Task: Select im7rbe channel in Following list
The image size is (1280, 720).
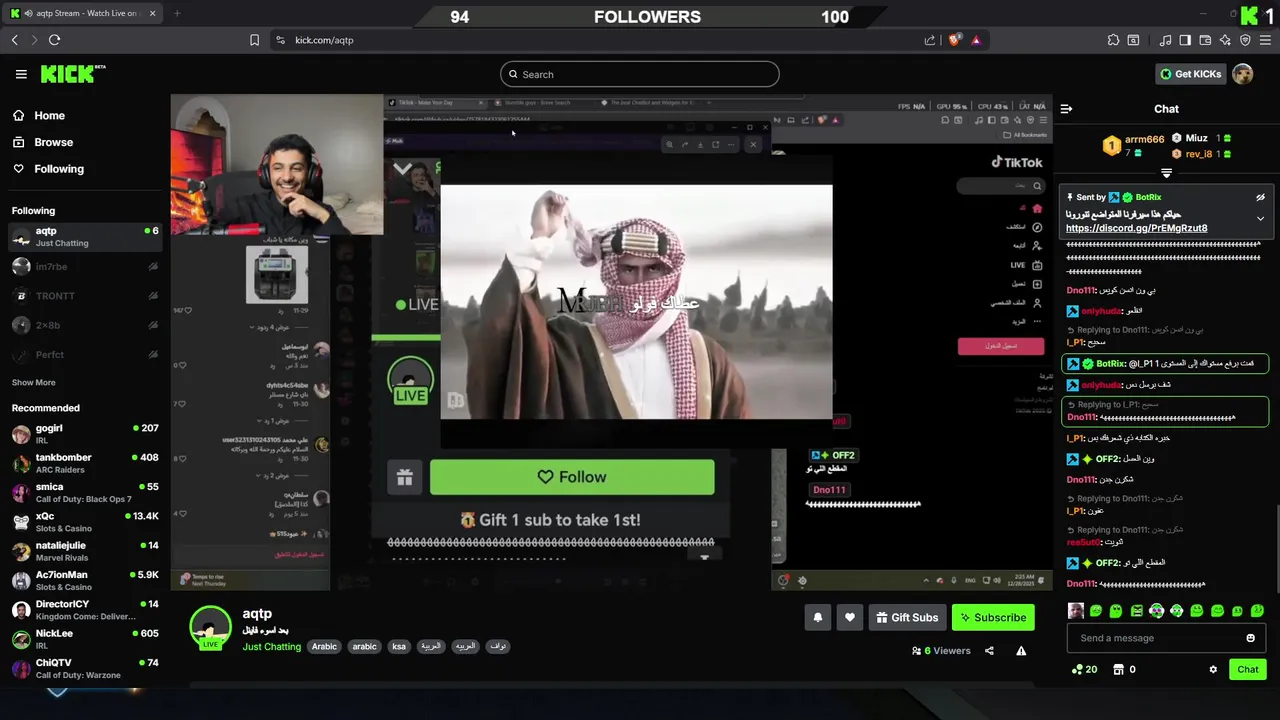Action: coord(85,266)
